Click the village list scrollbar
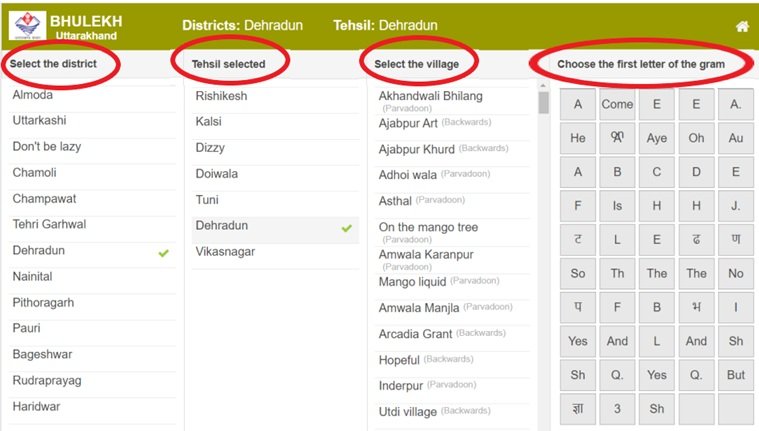 point(544,103)
